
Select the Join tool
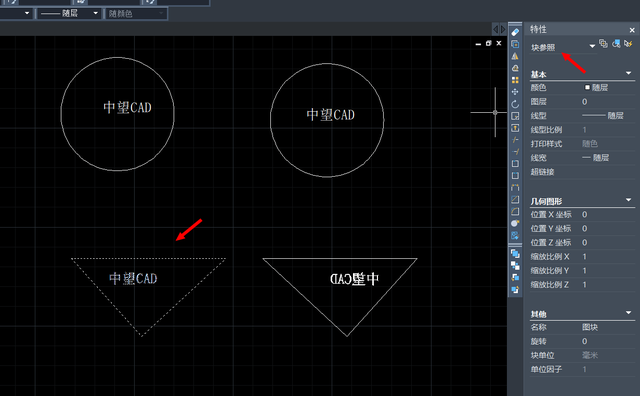click(x=515, y=187)
